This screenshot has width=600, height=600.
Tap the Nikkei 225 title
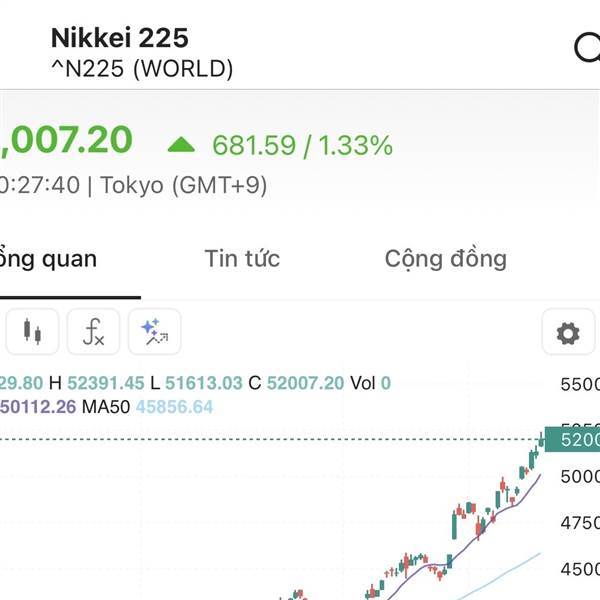pos(119,38)
